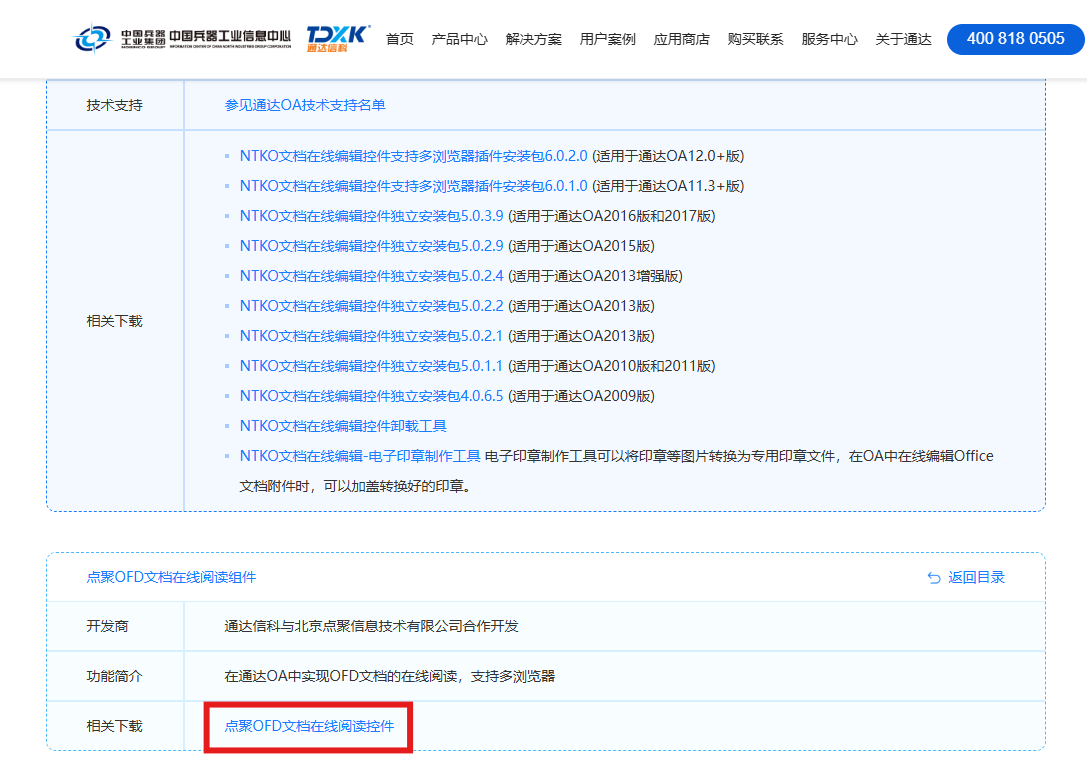This screenshot has height=781, width=1087.
Task: Navigate to 购买联系 page
Action: (x=755, y=39)
